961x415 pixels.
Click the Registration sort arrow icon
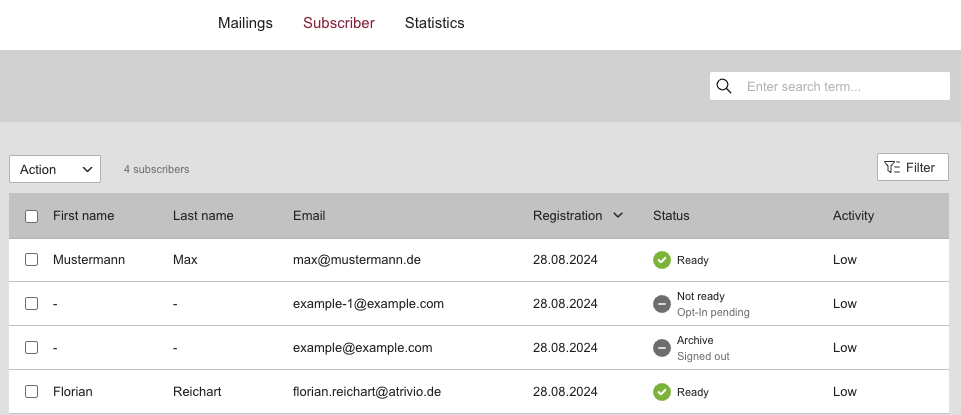(618, 215)
